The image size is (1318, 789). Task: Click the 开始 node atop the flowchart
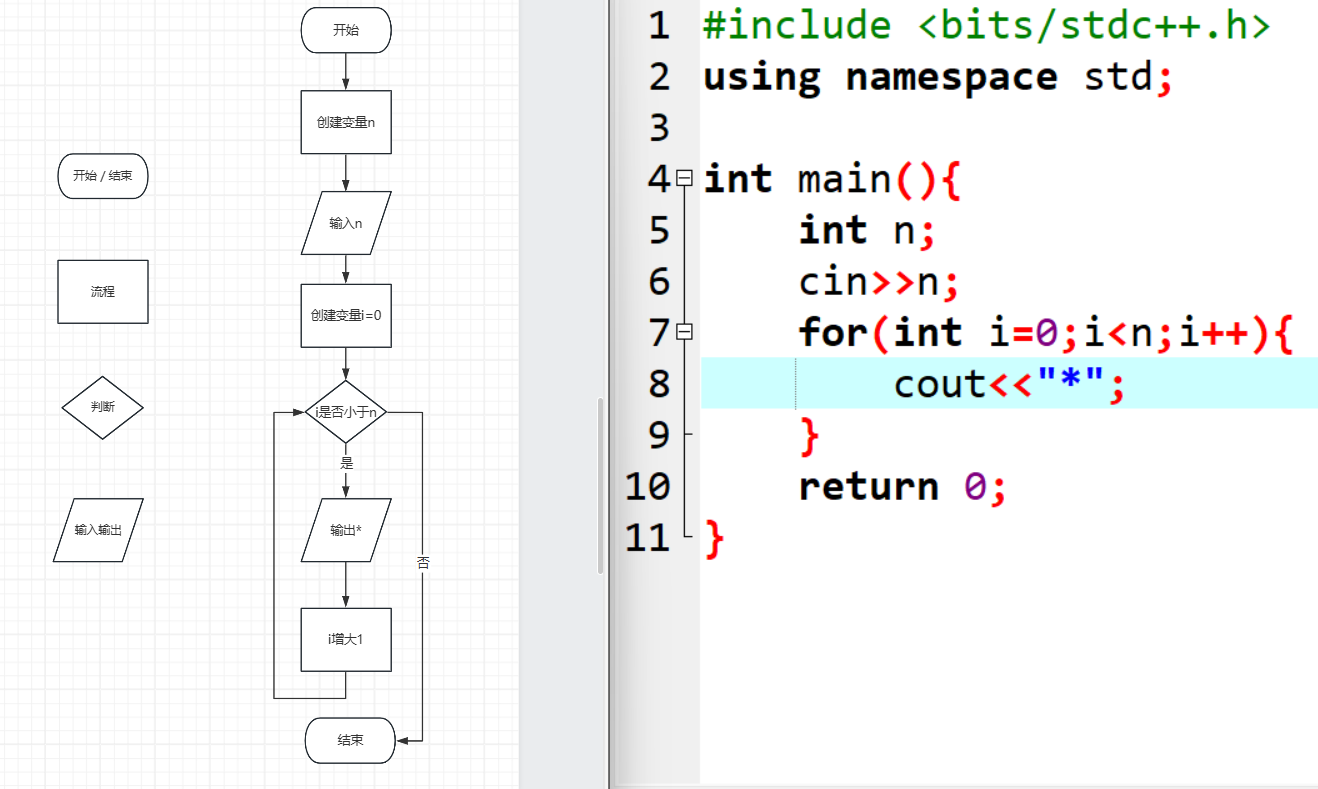coord(346,30)
